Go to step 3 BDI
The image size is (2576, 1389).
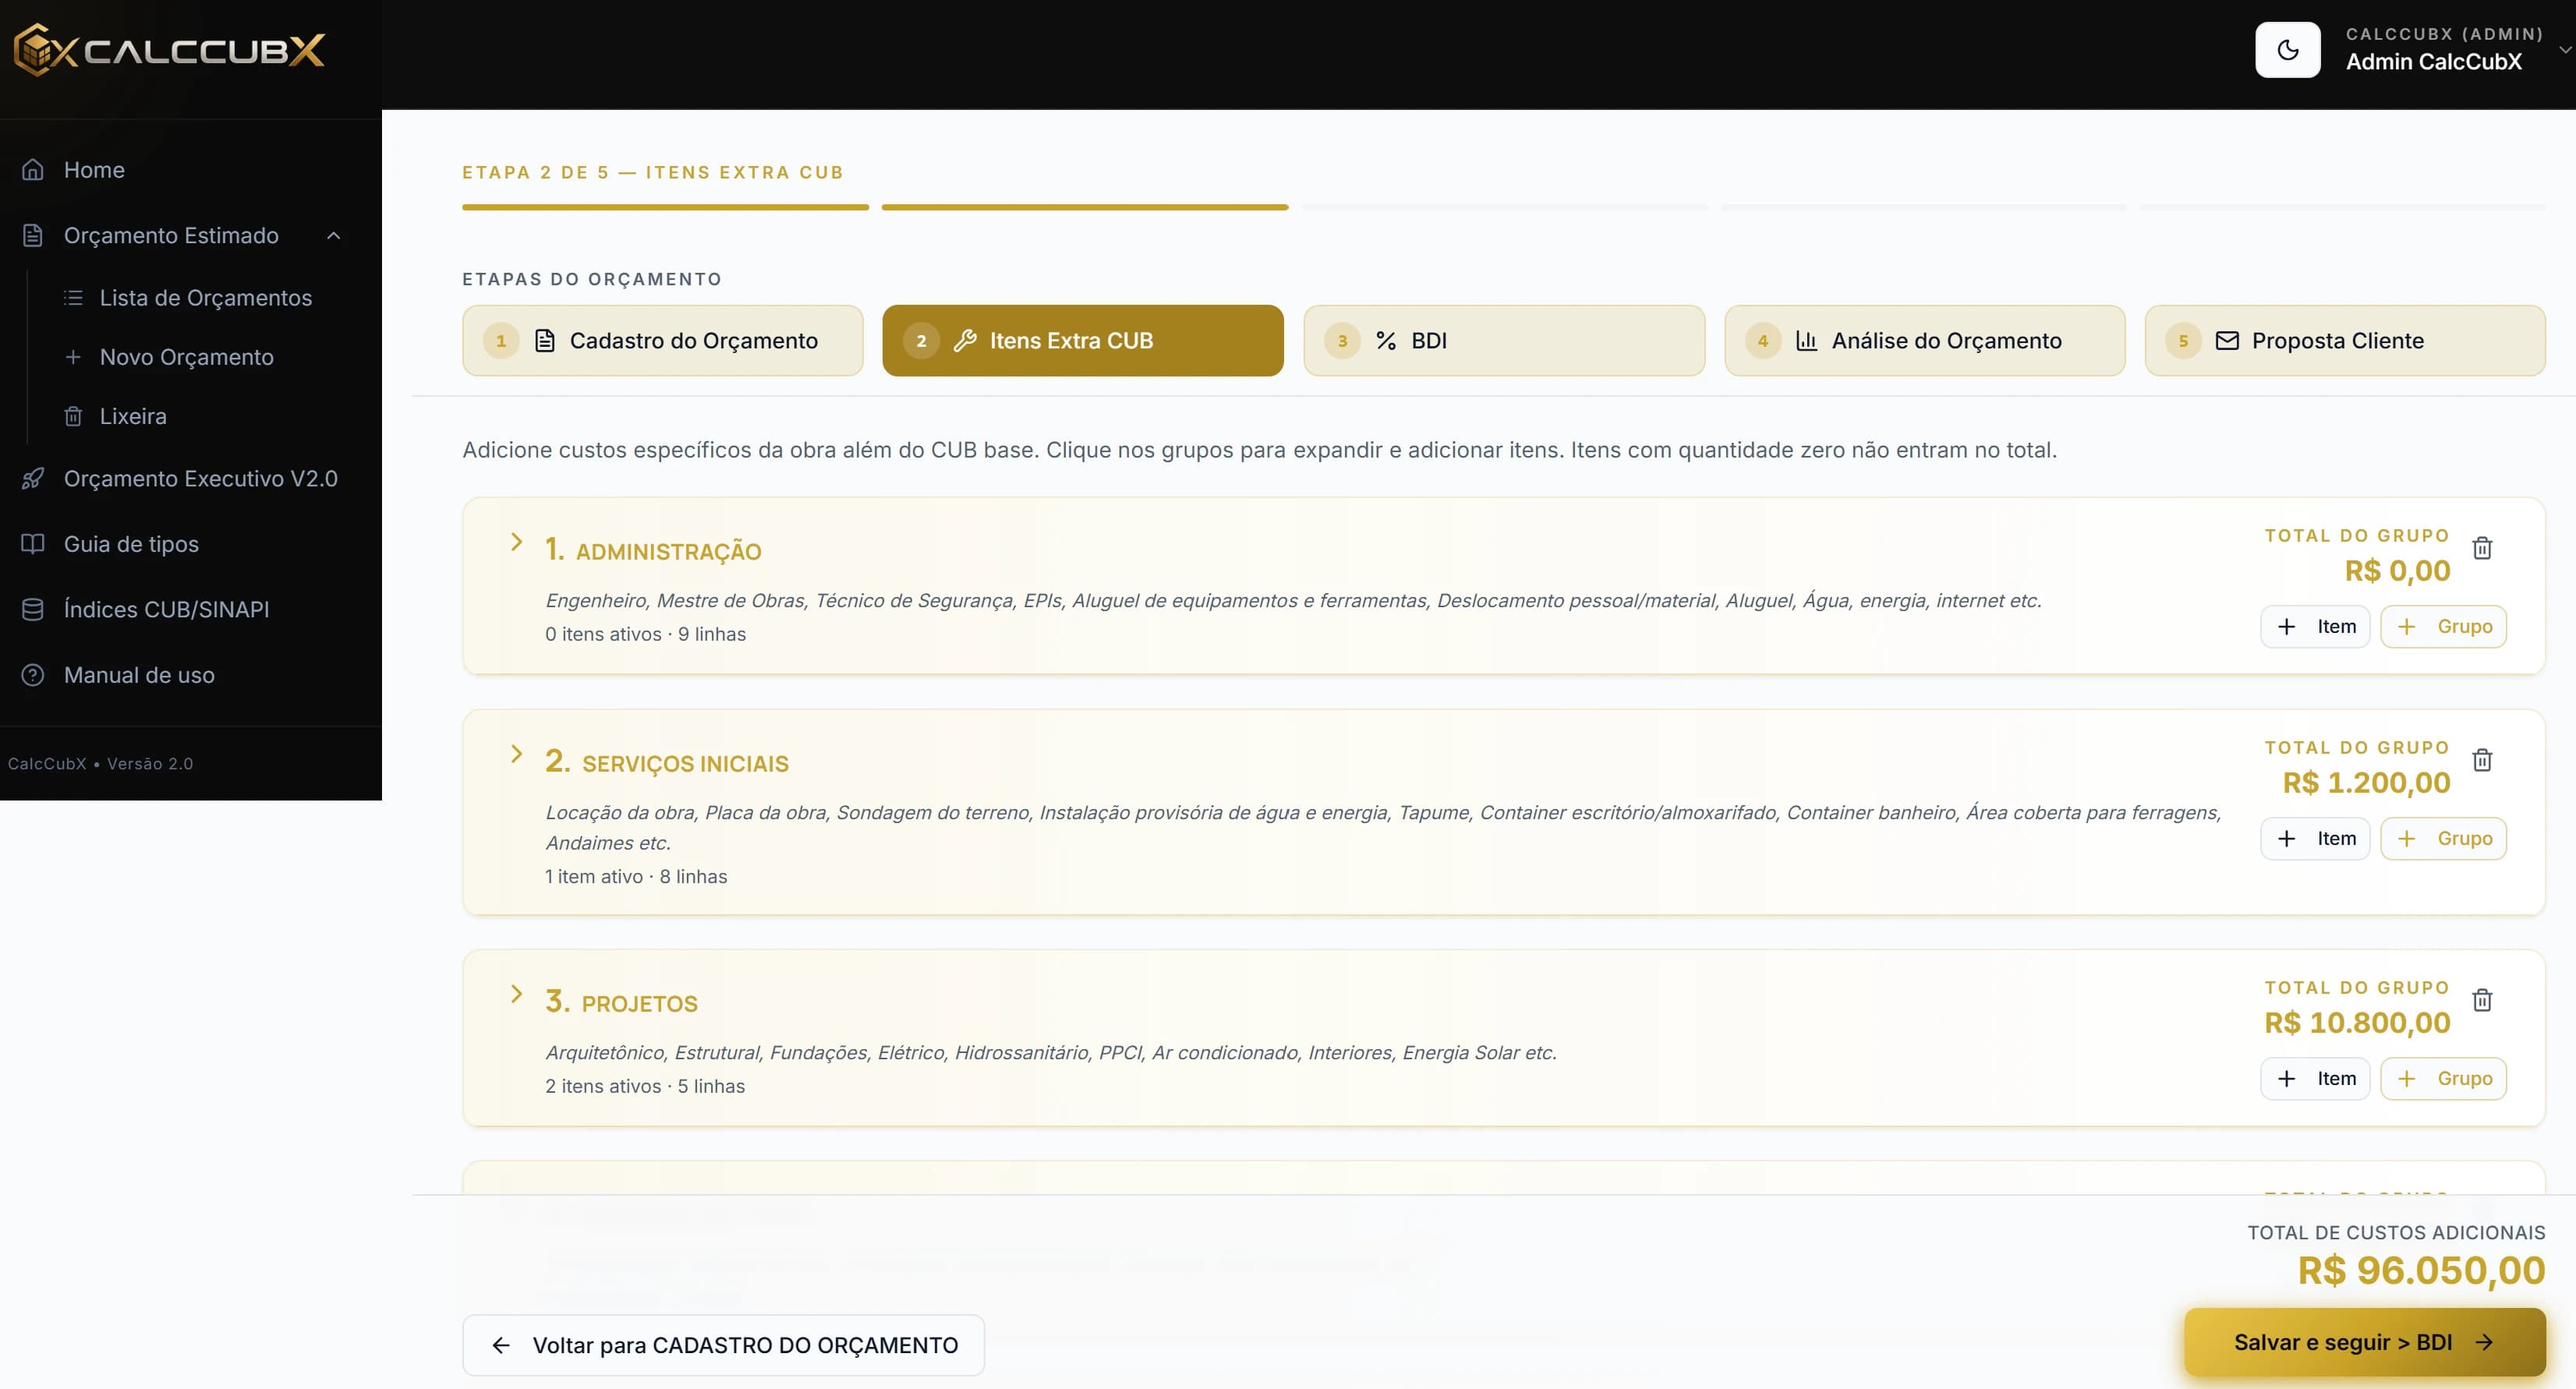click(1504, 341)
